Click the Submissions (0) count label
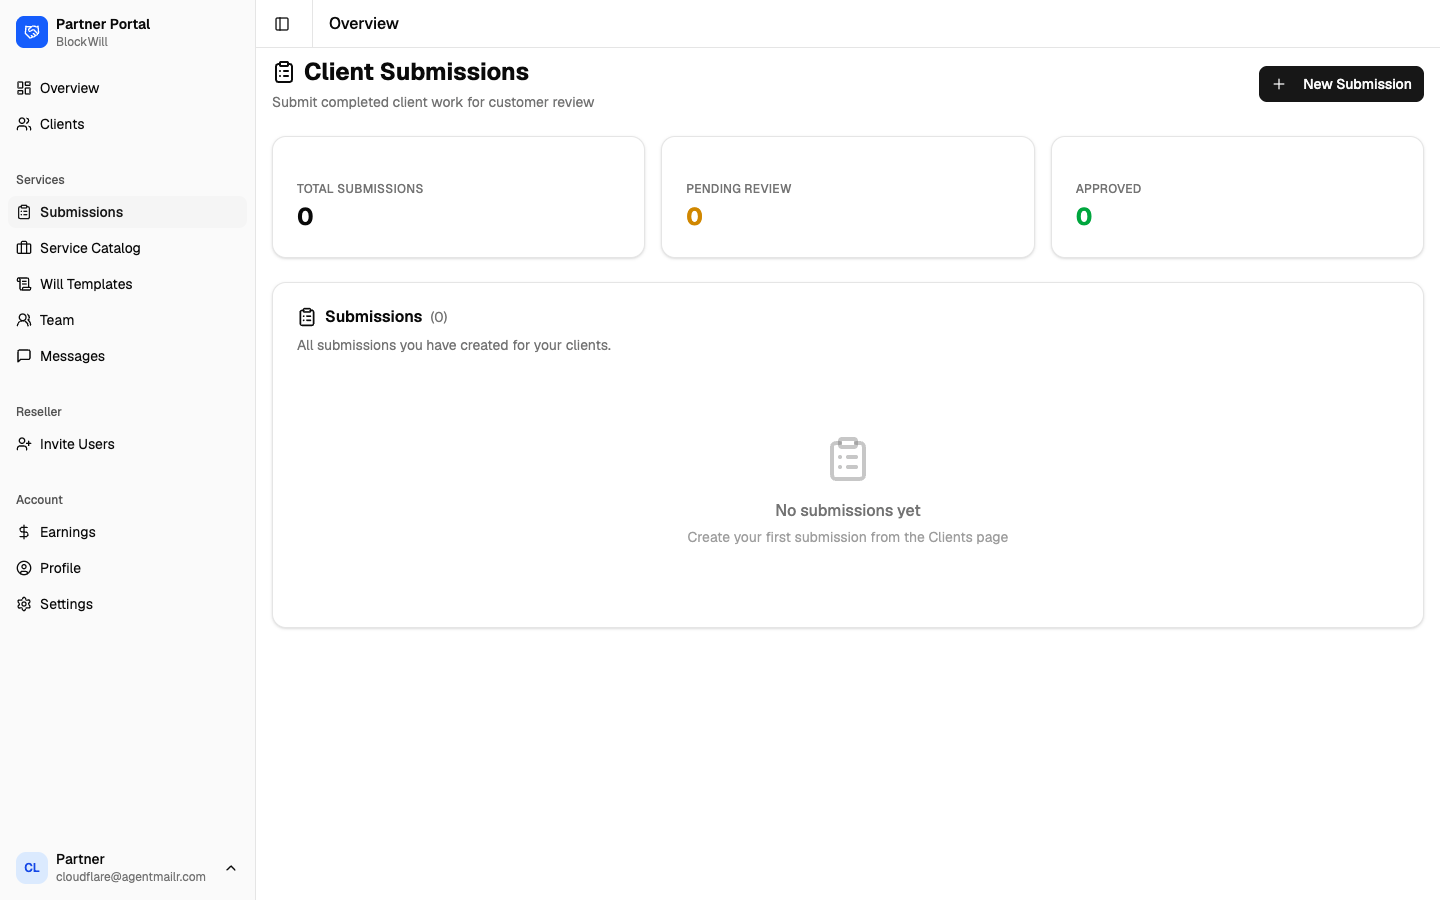Screen dimensions: 1440x900 pyautogui.click(x=439, y=317)
